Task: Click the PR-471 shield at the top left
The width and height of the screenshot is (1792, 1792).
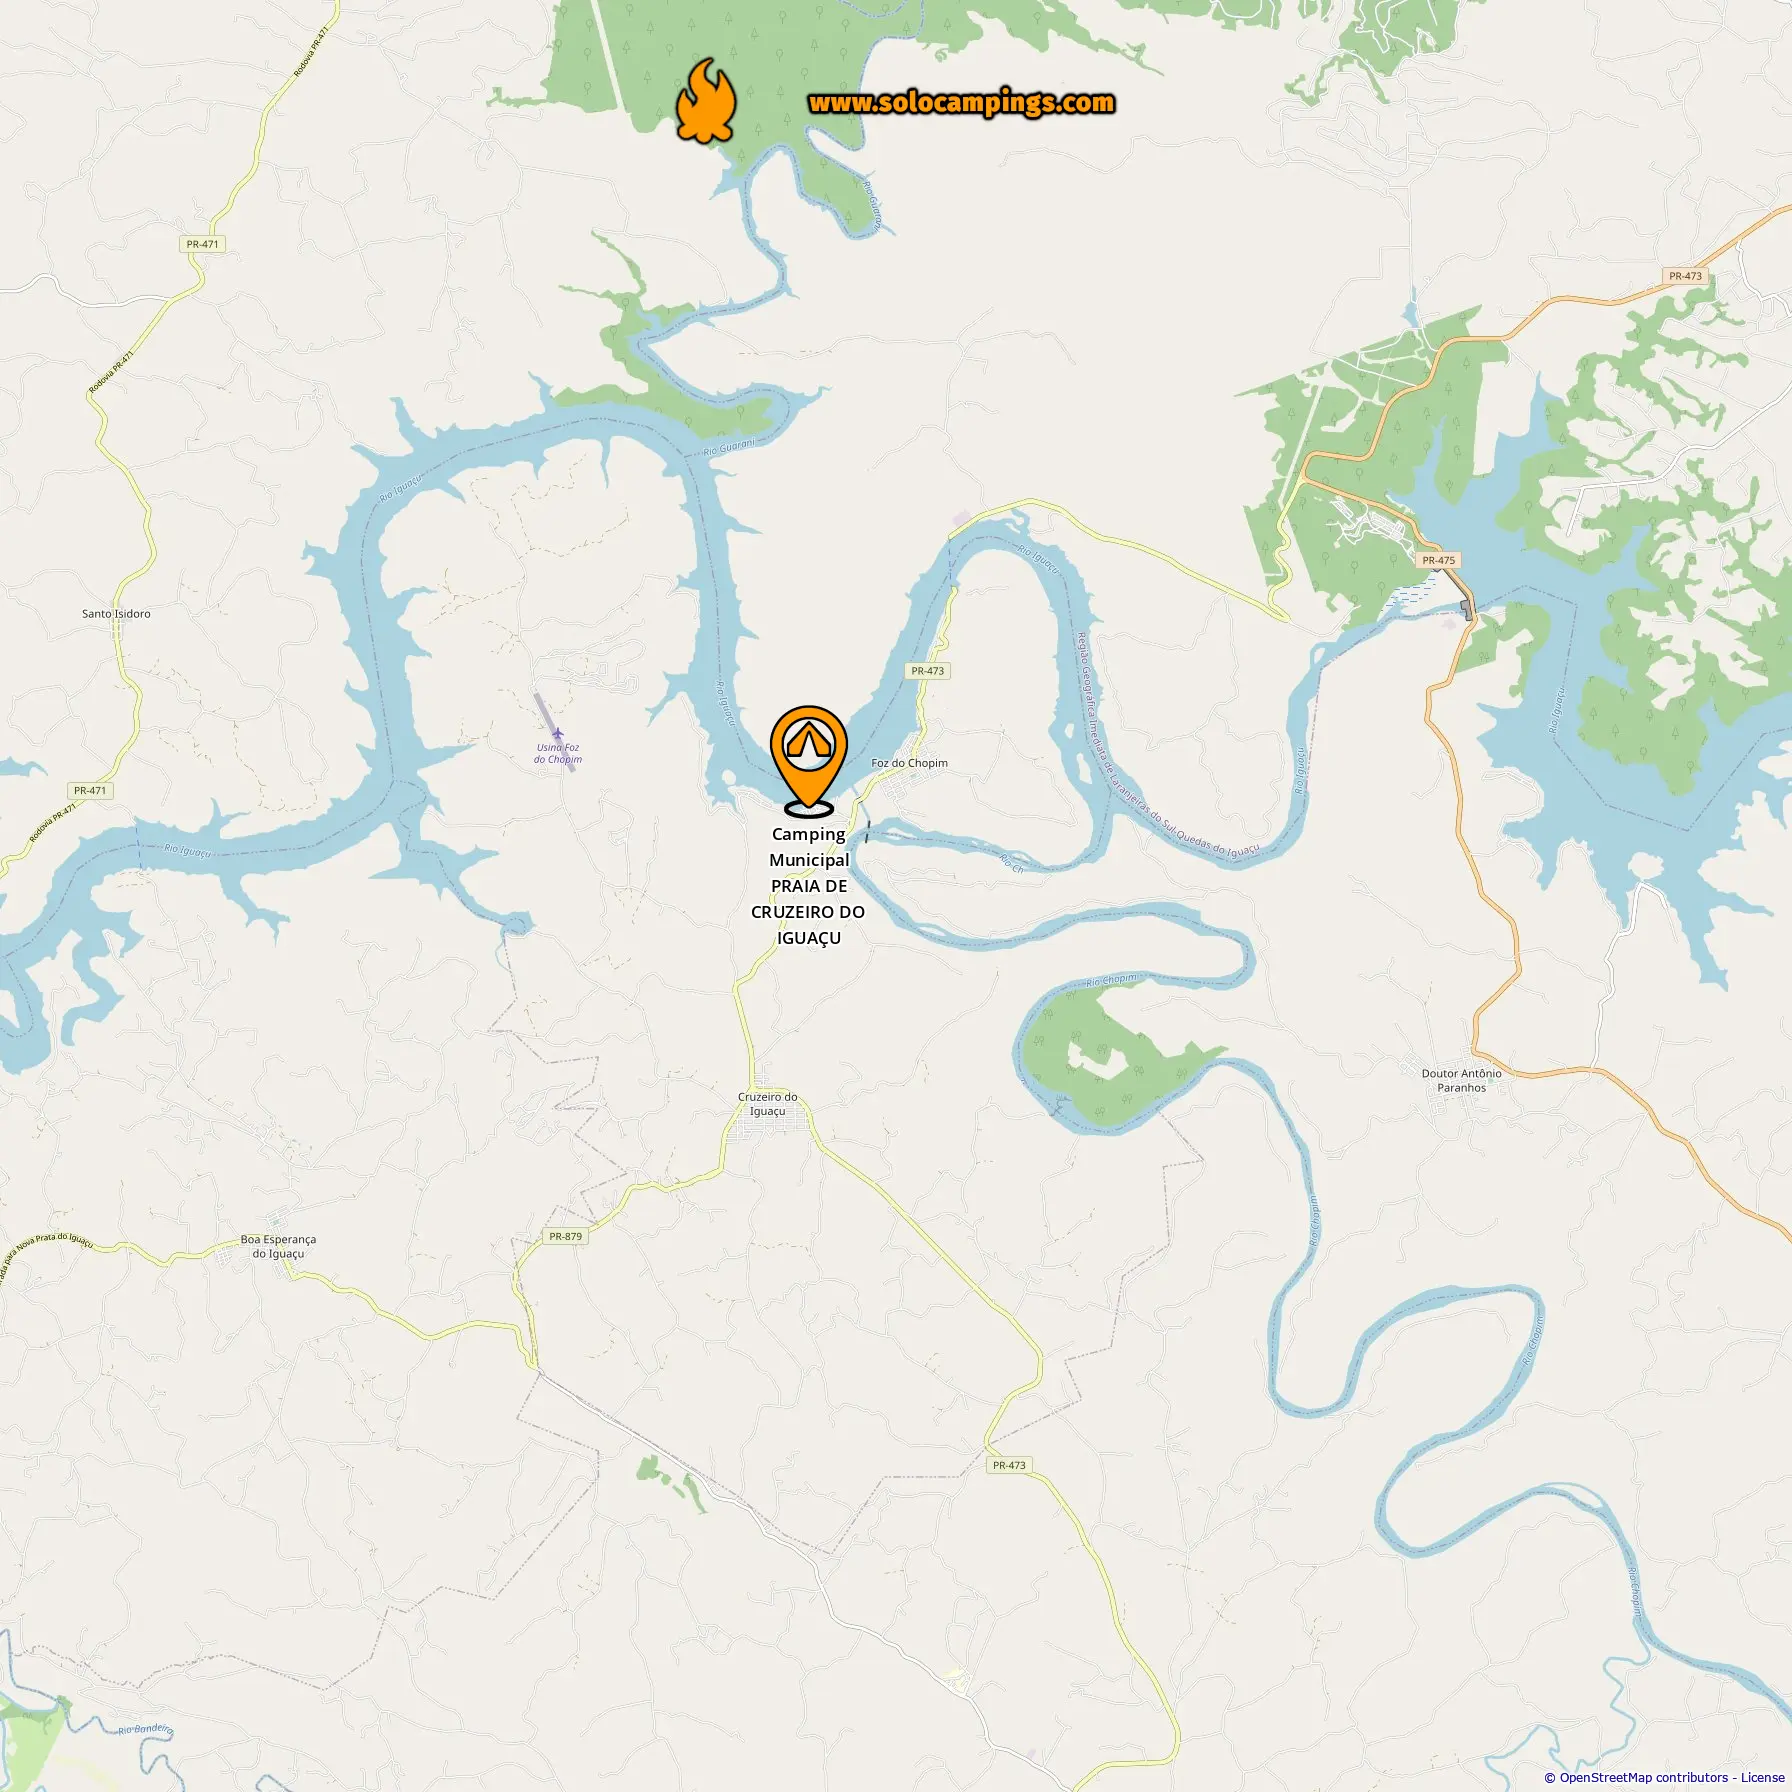Action: 202,244
